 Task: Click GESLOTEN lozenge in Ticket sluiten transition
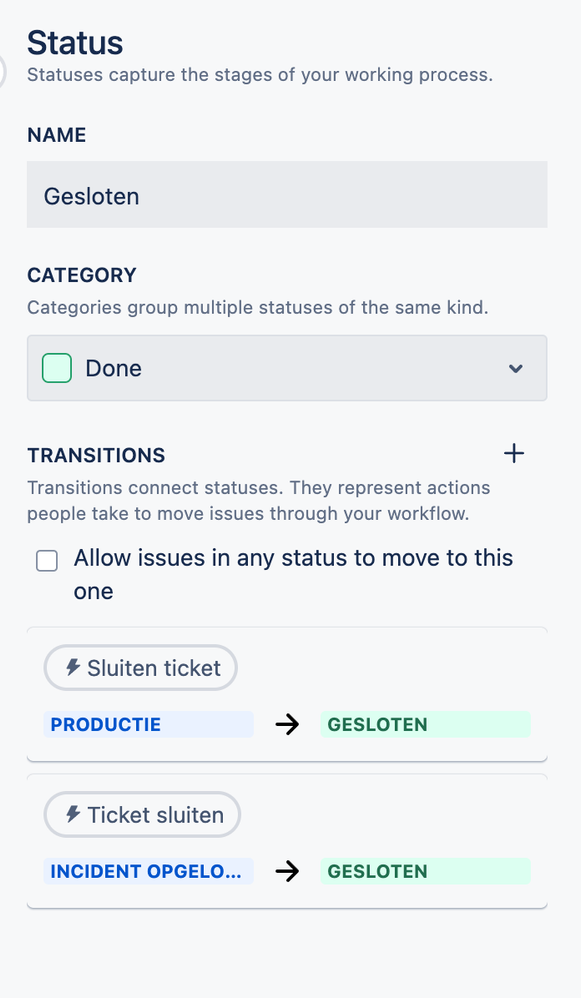[425, 871]
